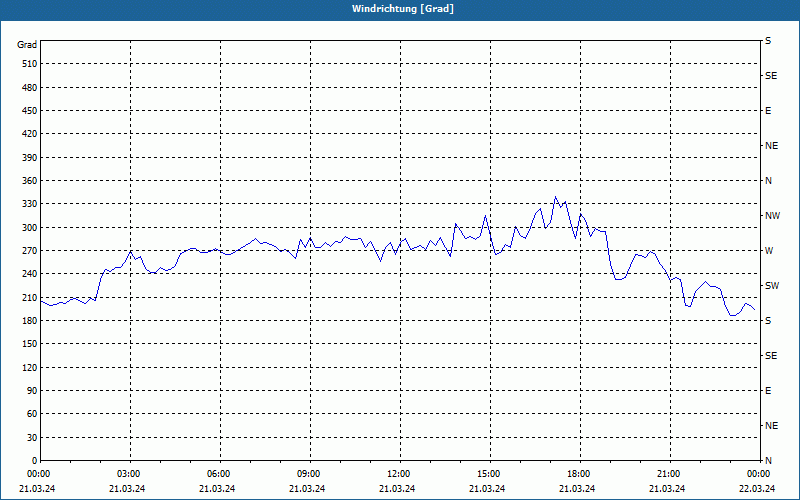Choose the y-axis value "90"
The width and height of the screenshot is (800, 500).
32,391
